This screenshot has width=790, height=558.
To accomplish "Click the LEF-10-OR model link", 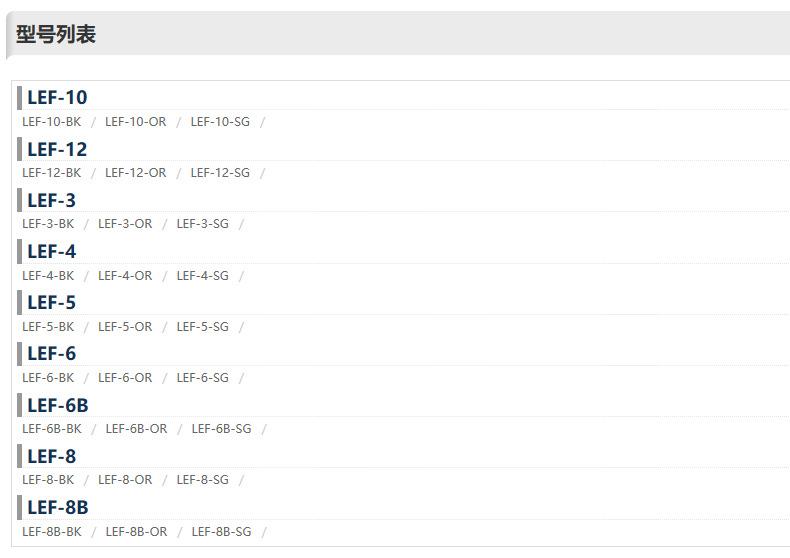I will [135, 122].
